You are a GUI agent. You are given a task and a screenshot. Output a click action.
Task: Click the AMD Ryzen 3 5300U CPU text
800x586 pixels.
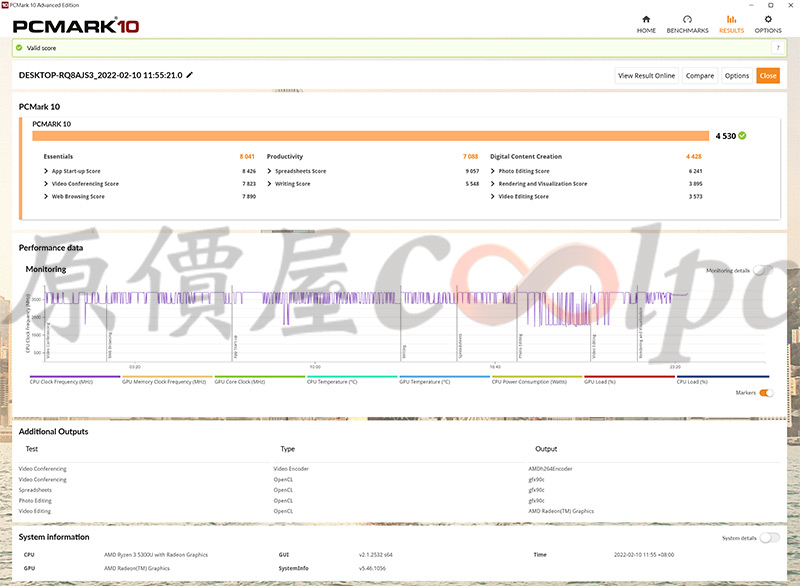pos(156,554)
